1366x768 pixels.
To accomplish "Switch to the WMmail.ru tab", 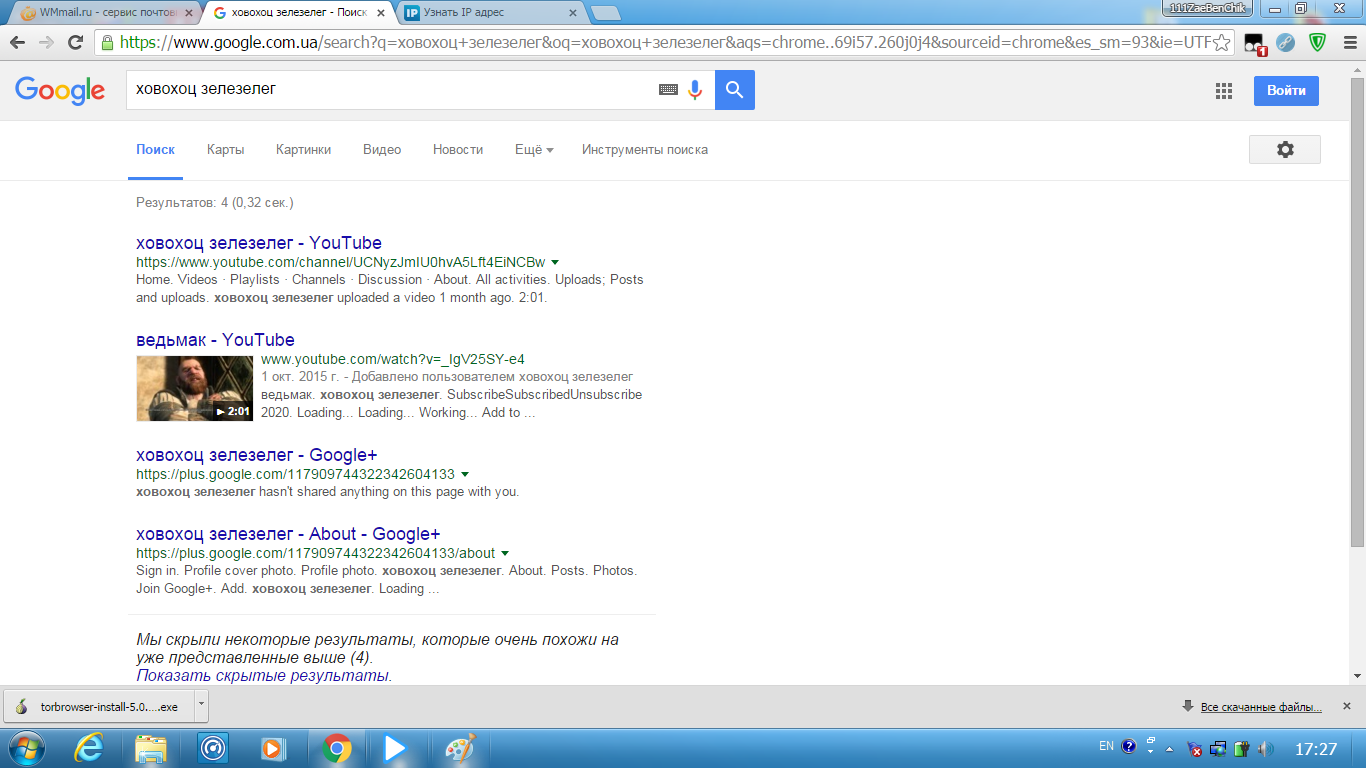I will pyautogui.click(x=104, y=13).
